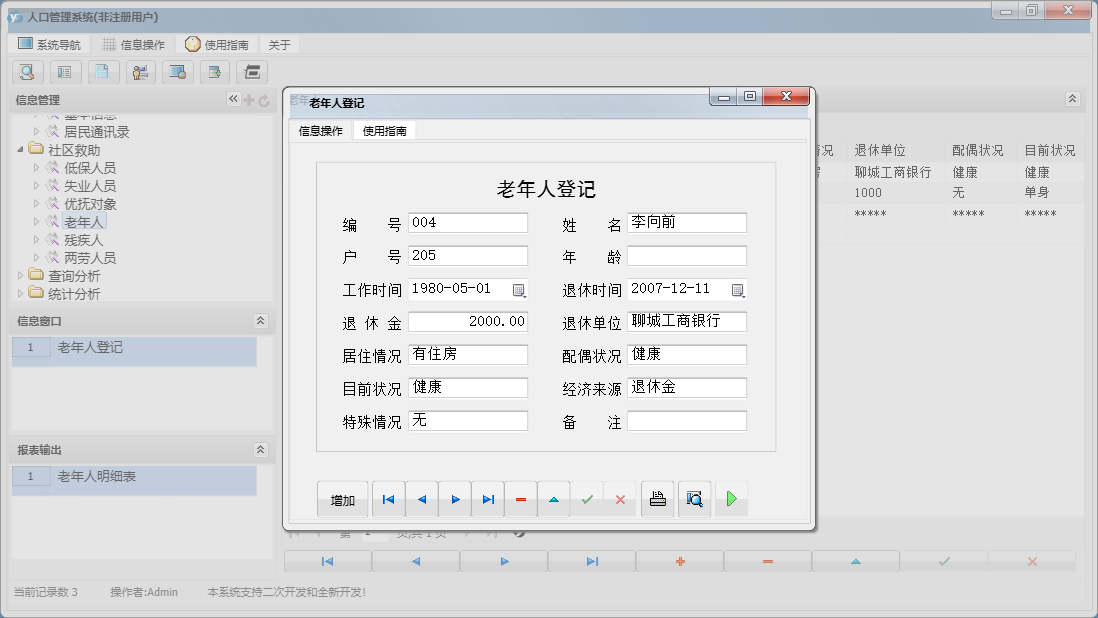Collapse the 社区救助 folder in tree
Viewport: 1098px width, 618px height.
[21, 150]
